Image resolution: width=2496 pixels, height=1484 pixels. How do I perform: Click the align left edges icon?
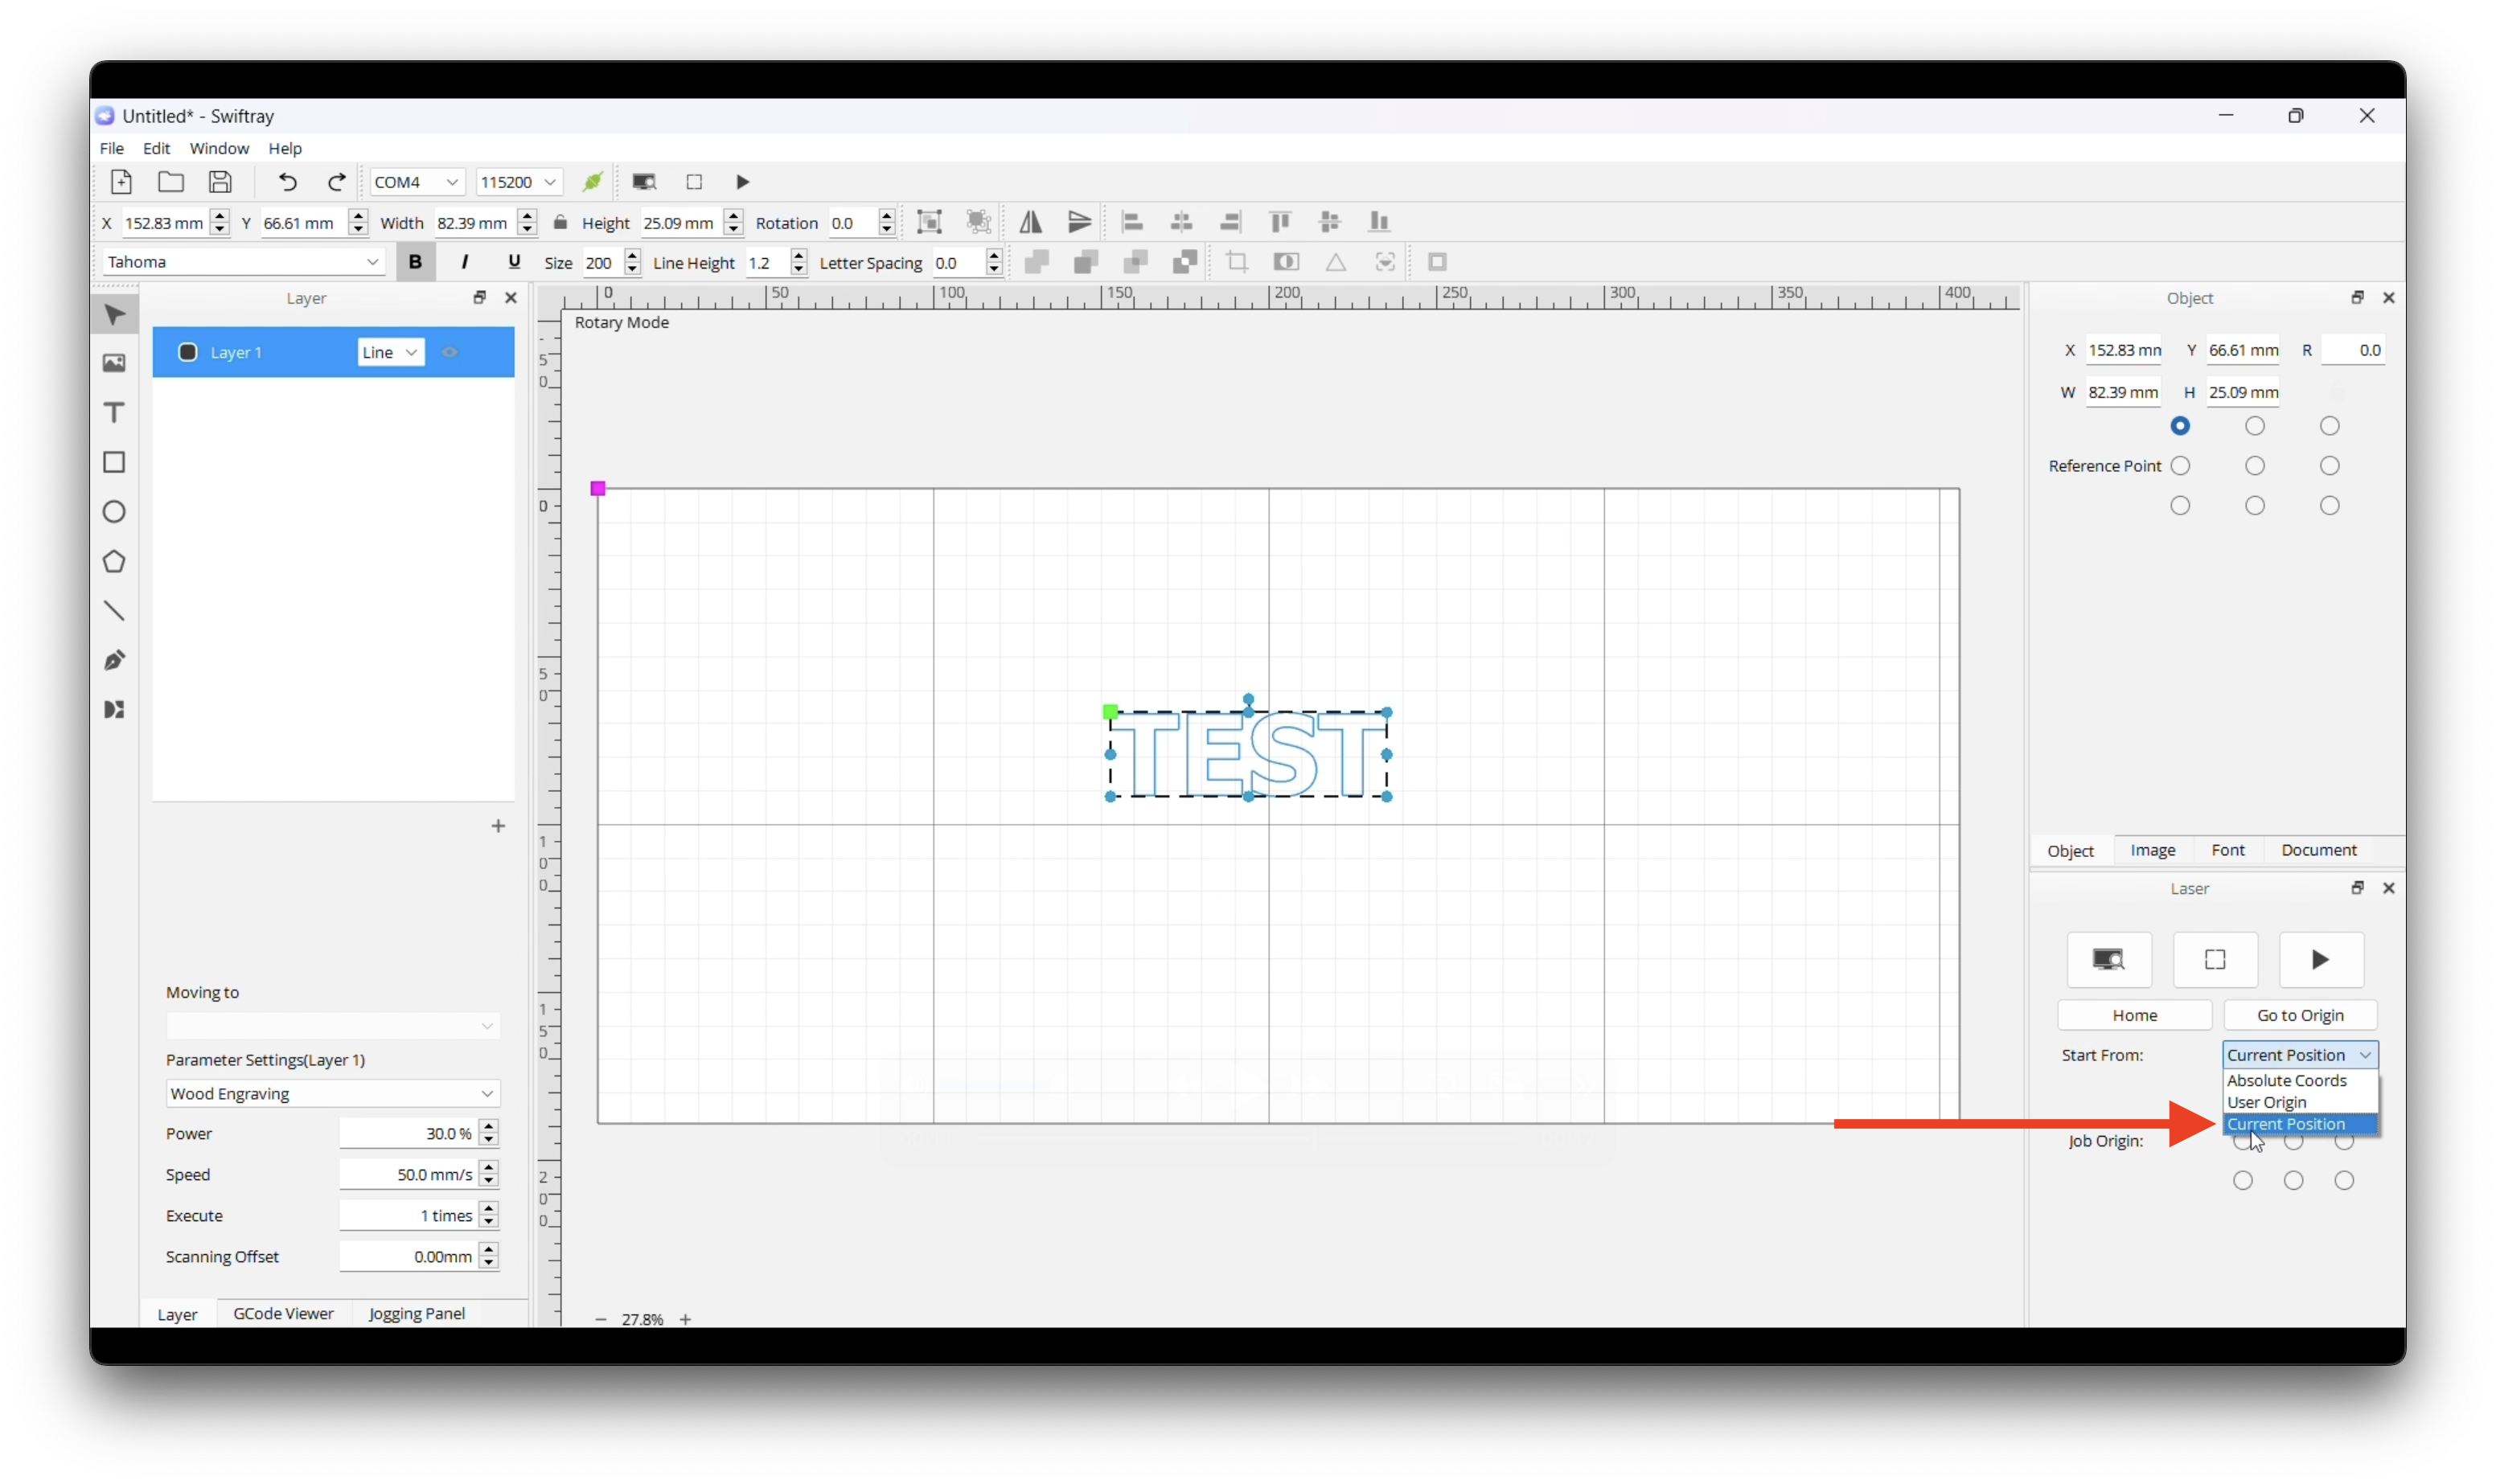coord(1132,222)
